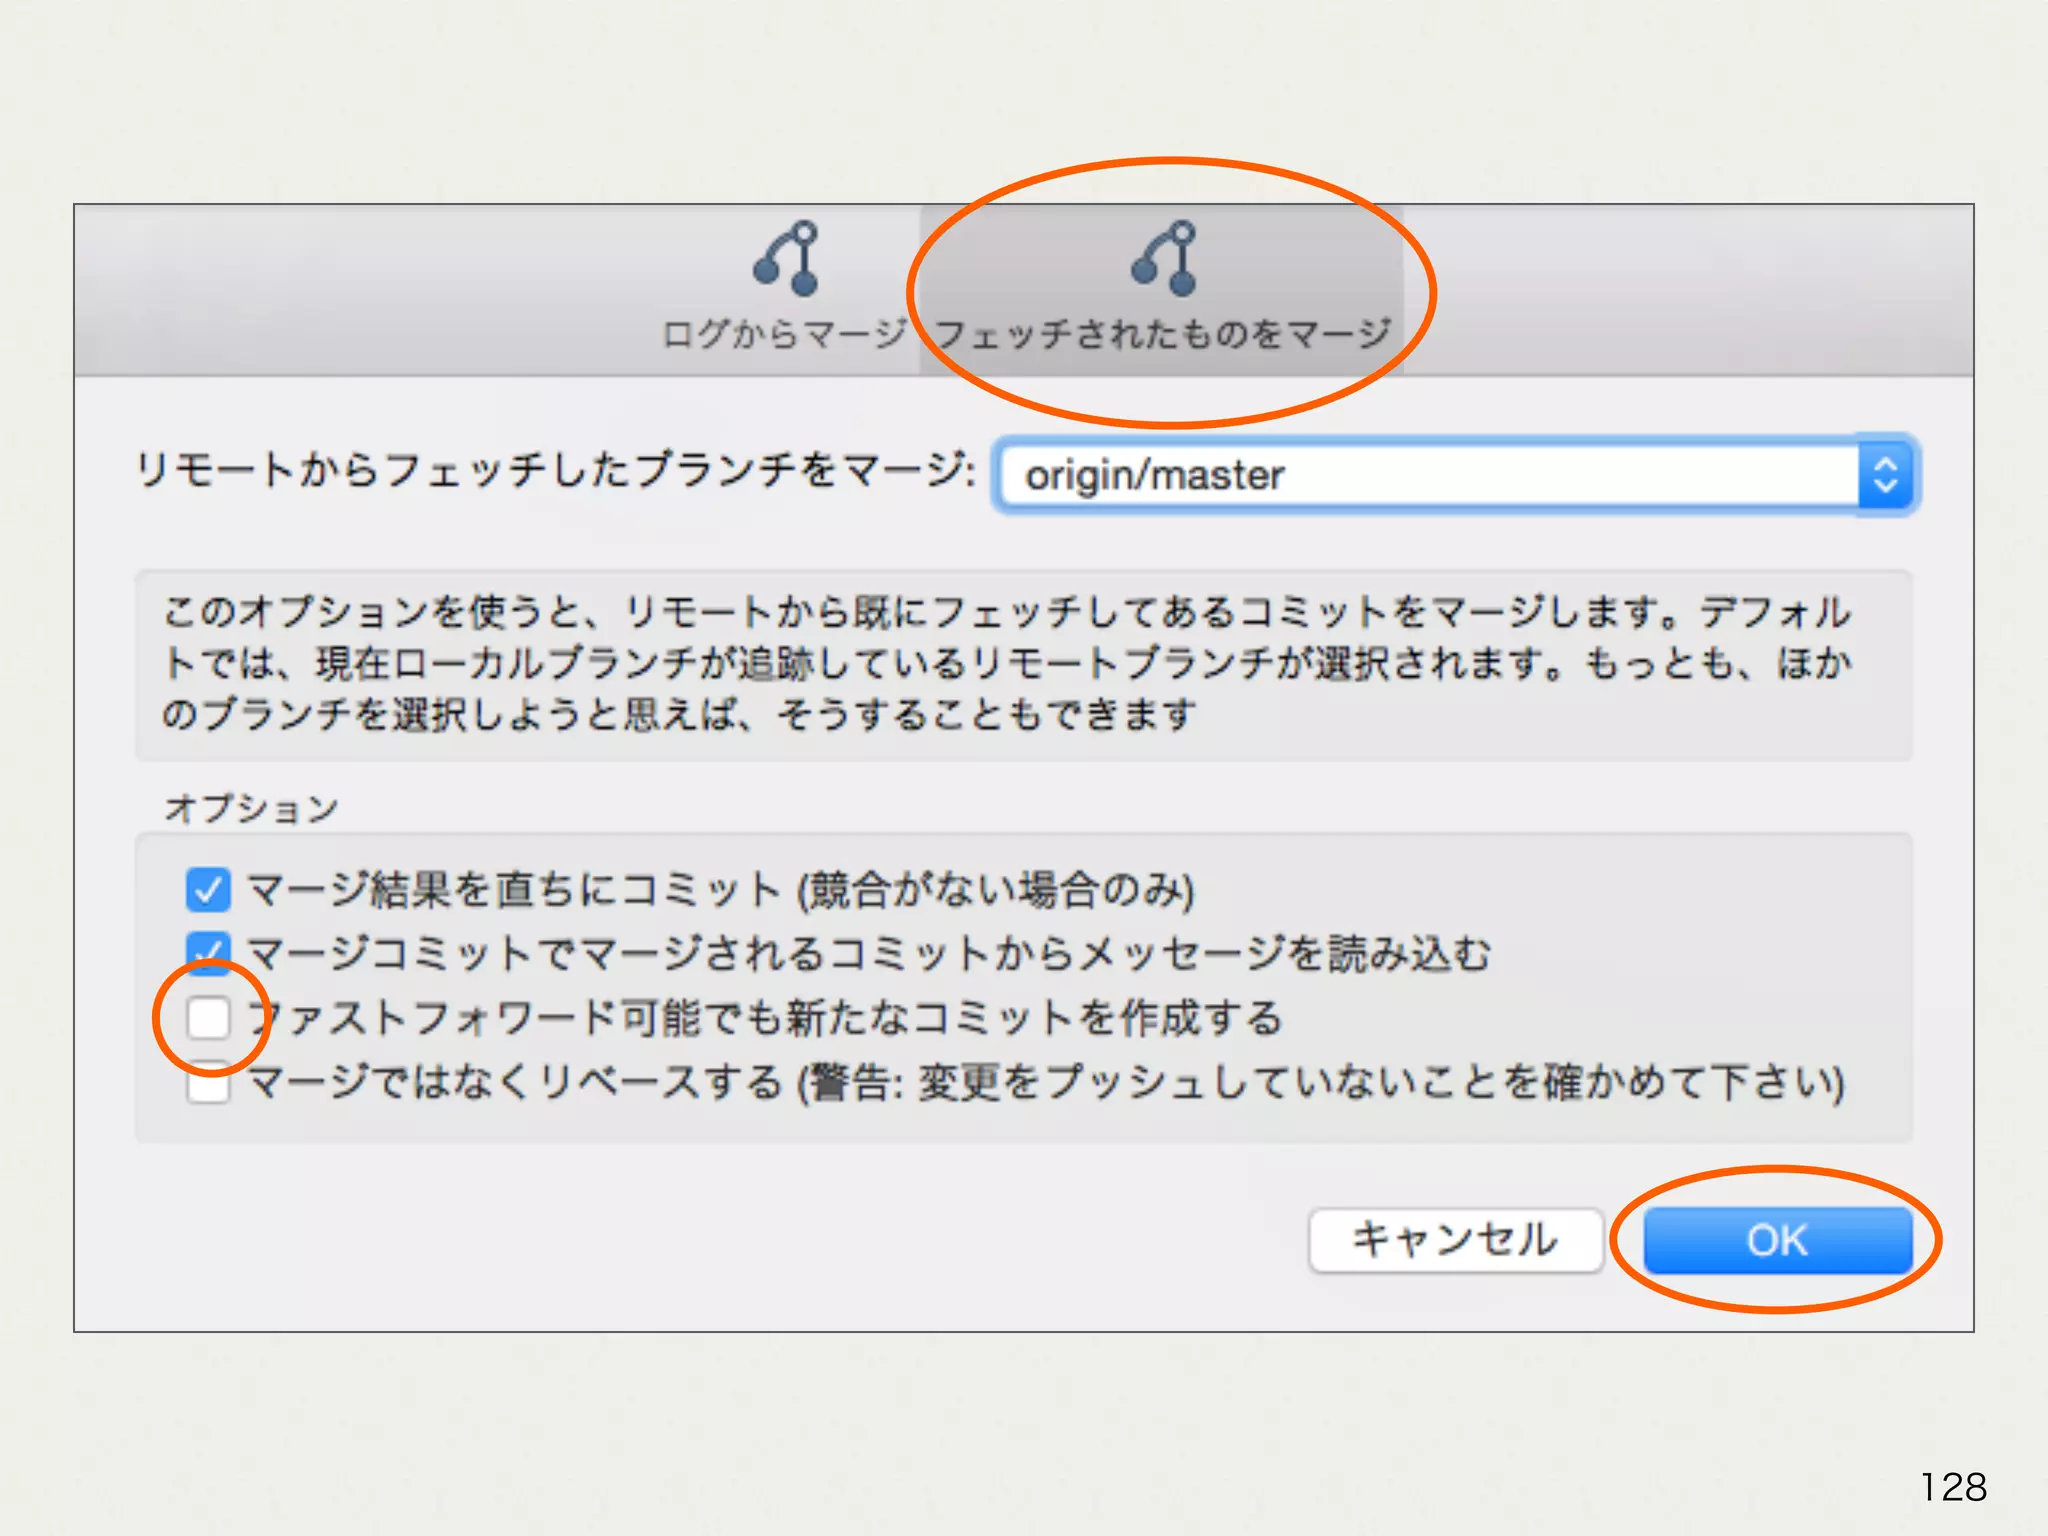
Task: Switch to ログからマージ tab label
Action: [x=784, y=334]
